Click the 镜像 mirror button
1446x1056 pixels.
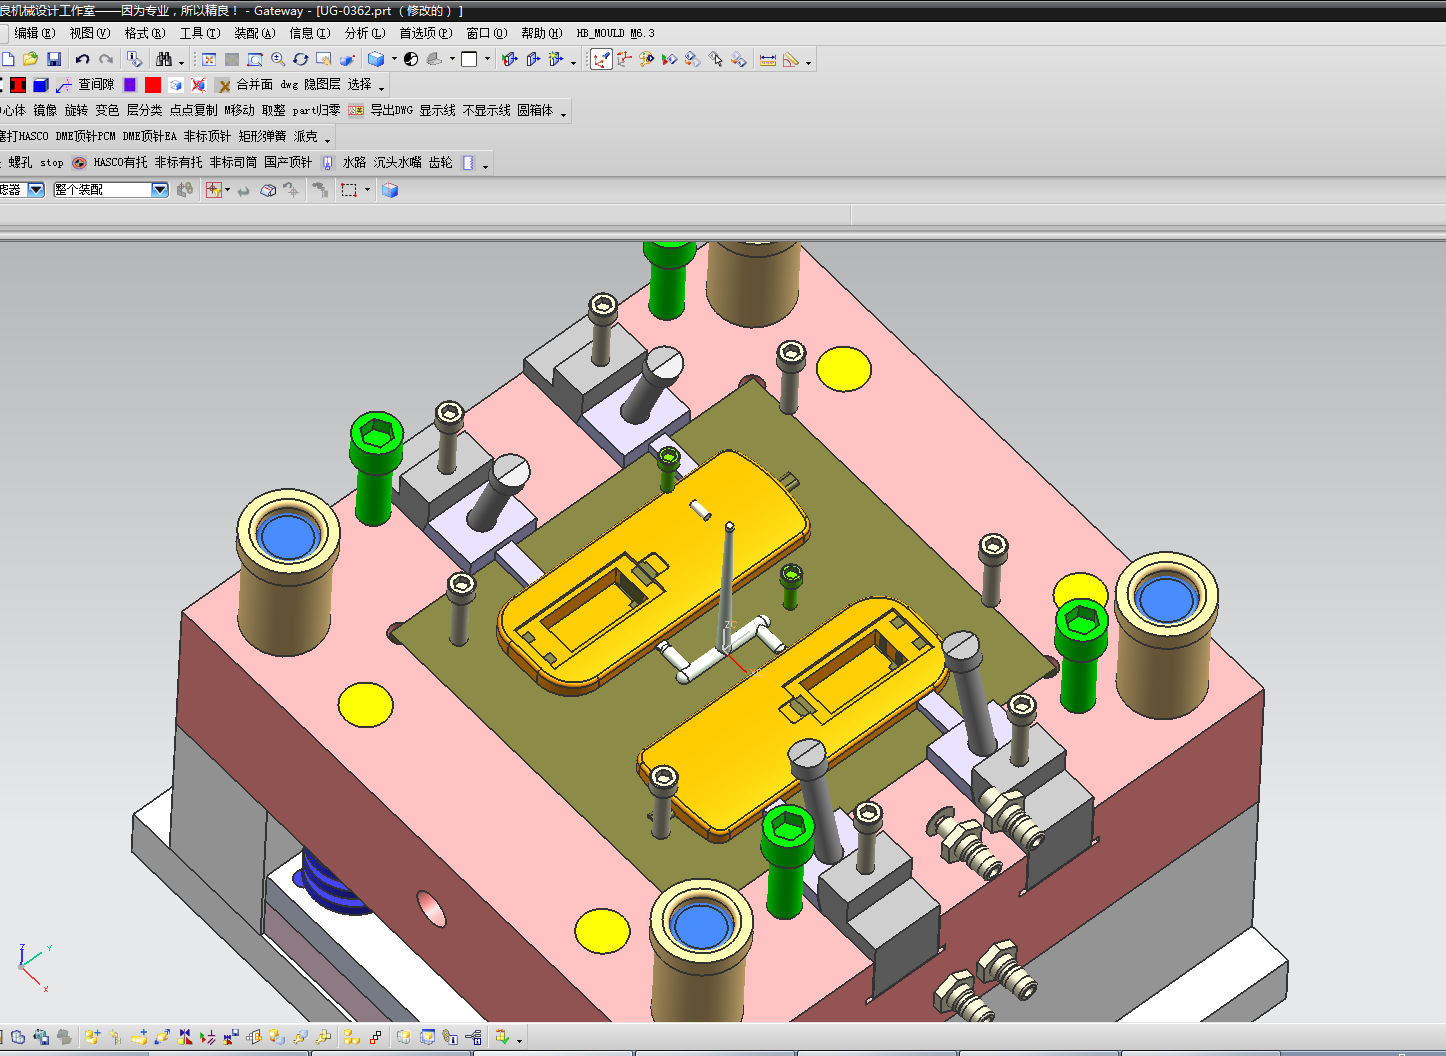[45, 110]
